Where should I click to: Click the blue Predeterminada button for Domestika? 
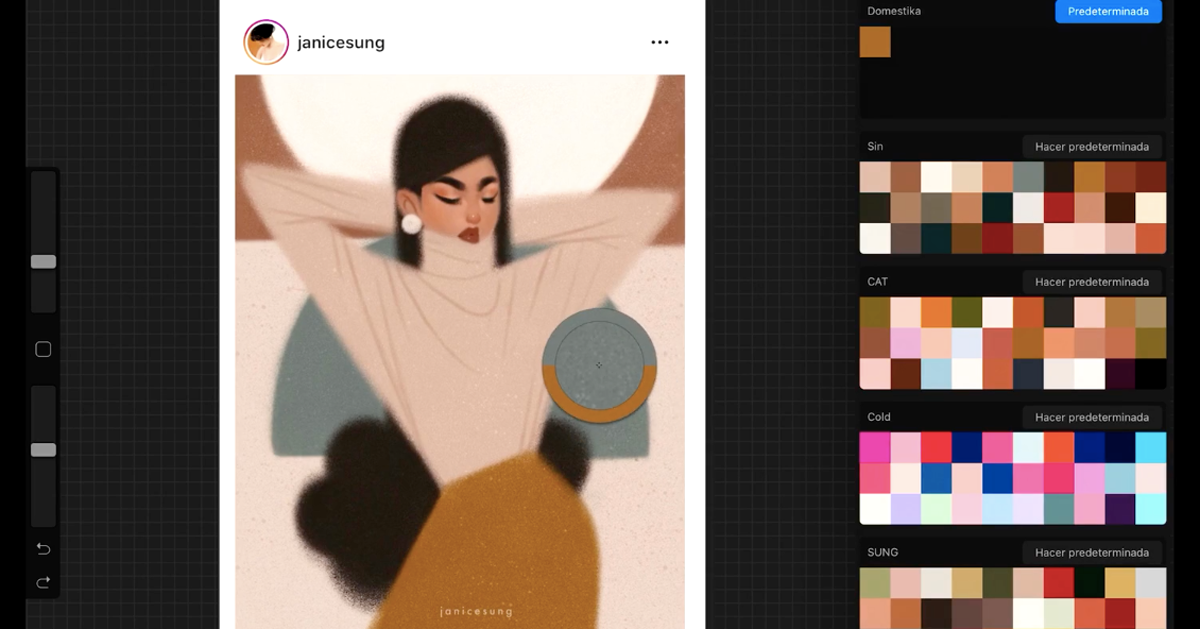pyautogui.click(x=1108, y=11)
